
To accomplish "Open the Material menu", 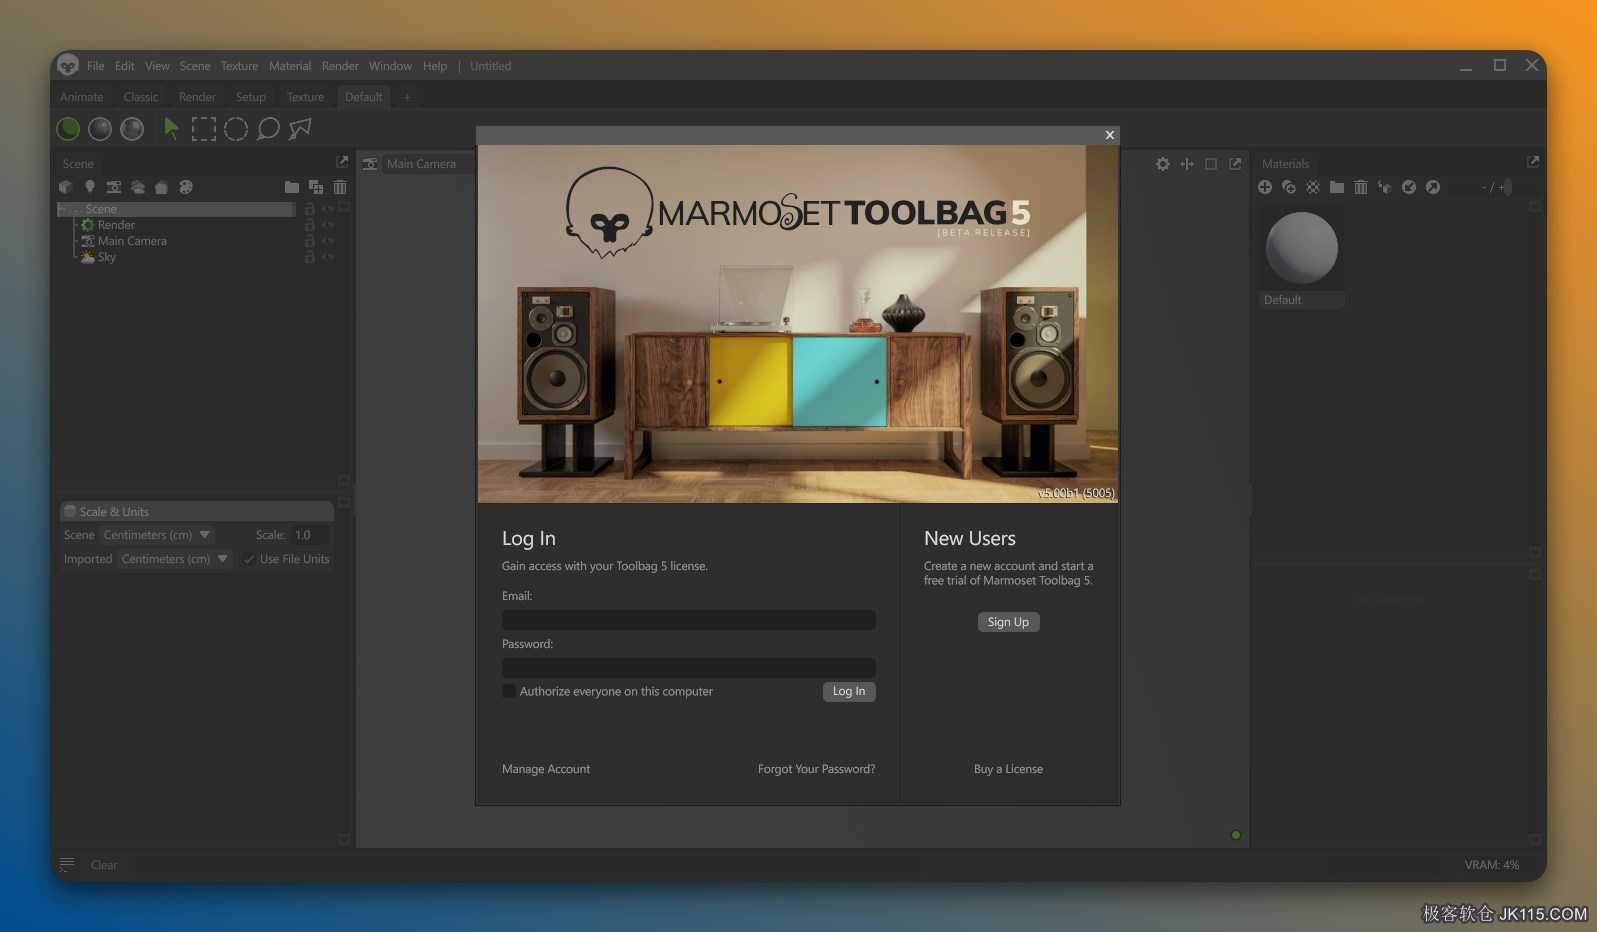I will 290,66.
